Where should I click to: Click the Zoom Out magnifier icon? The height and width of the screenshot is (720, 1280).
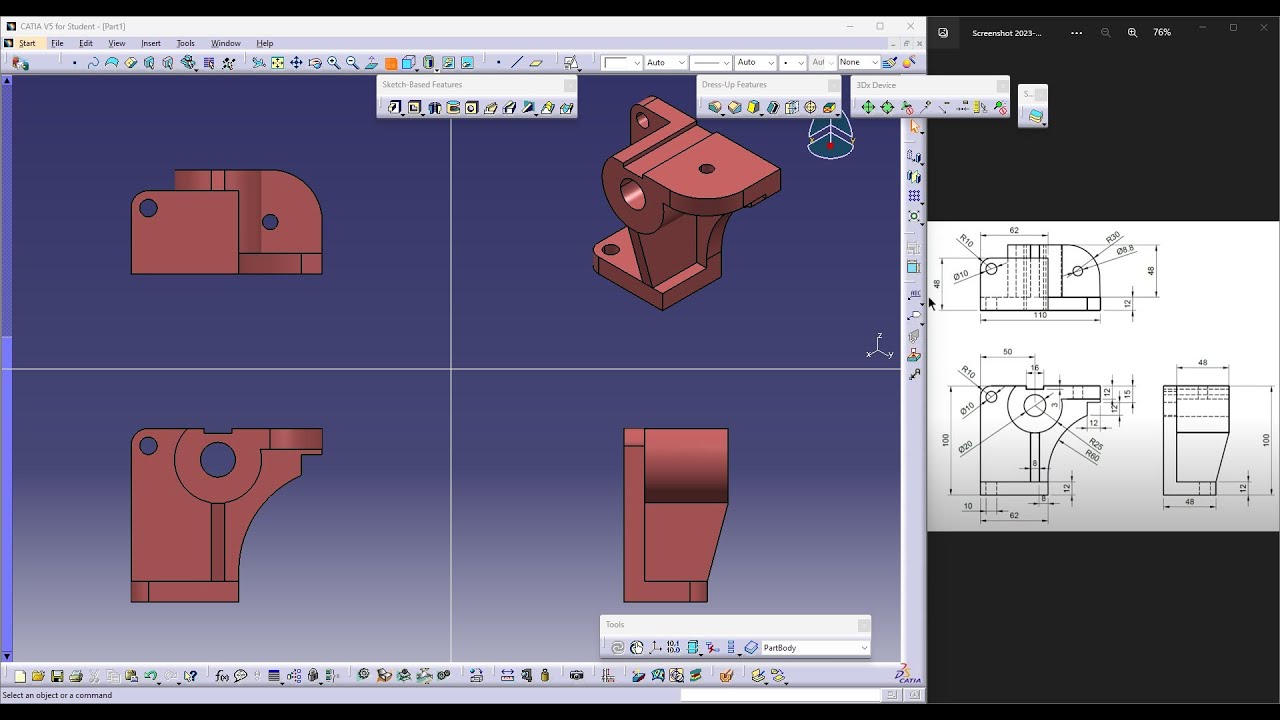coord(352,62)
